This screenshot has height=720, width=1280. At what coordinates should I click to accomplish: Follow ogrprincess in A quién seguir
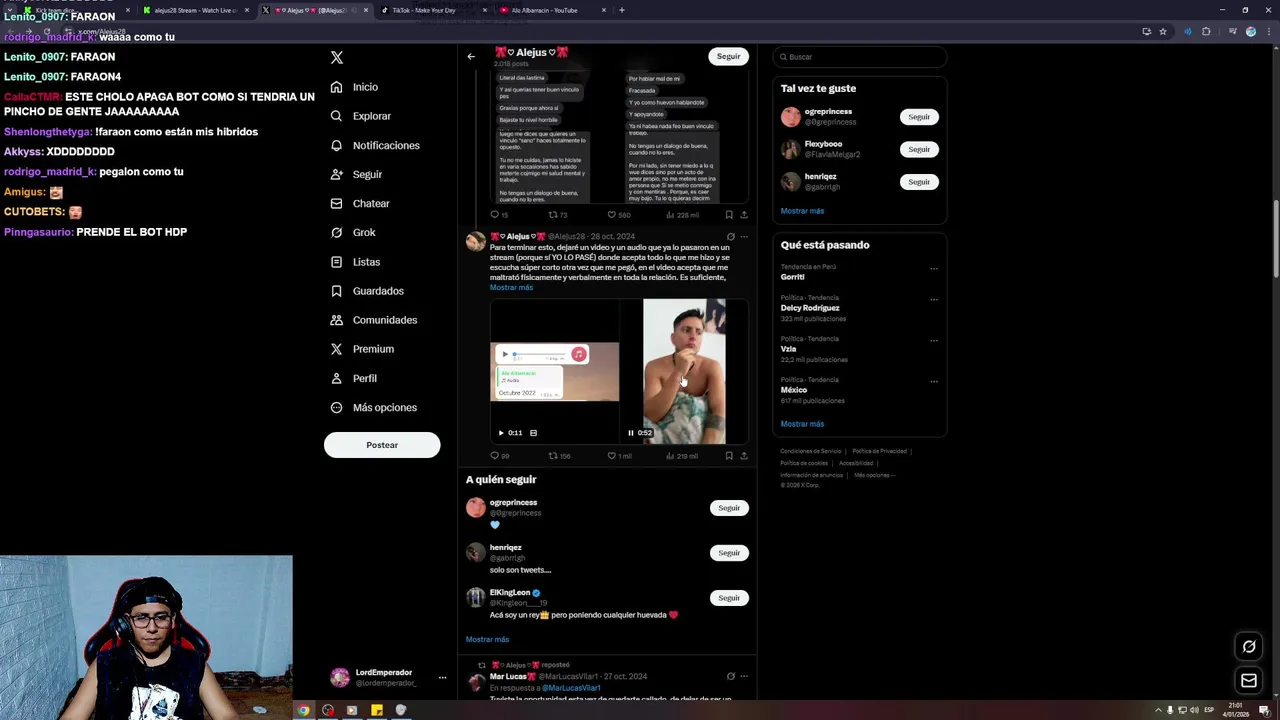click(729, 508)
